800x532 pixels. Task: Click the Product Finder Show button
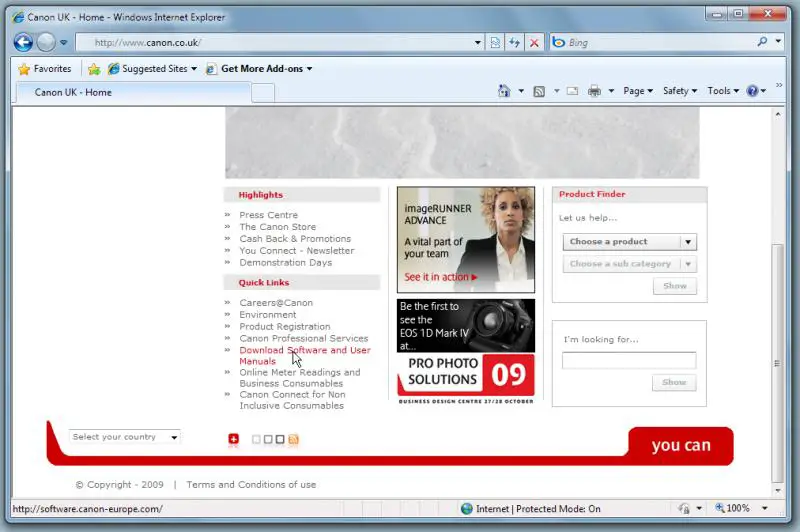674,286
